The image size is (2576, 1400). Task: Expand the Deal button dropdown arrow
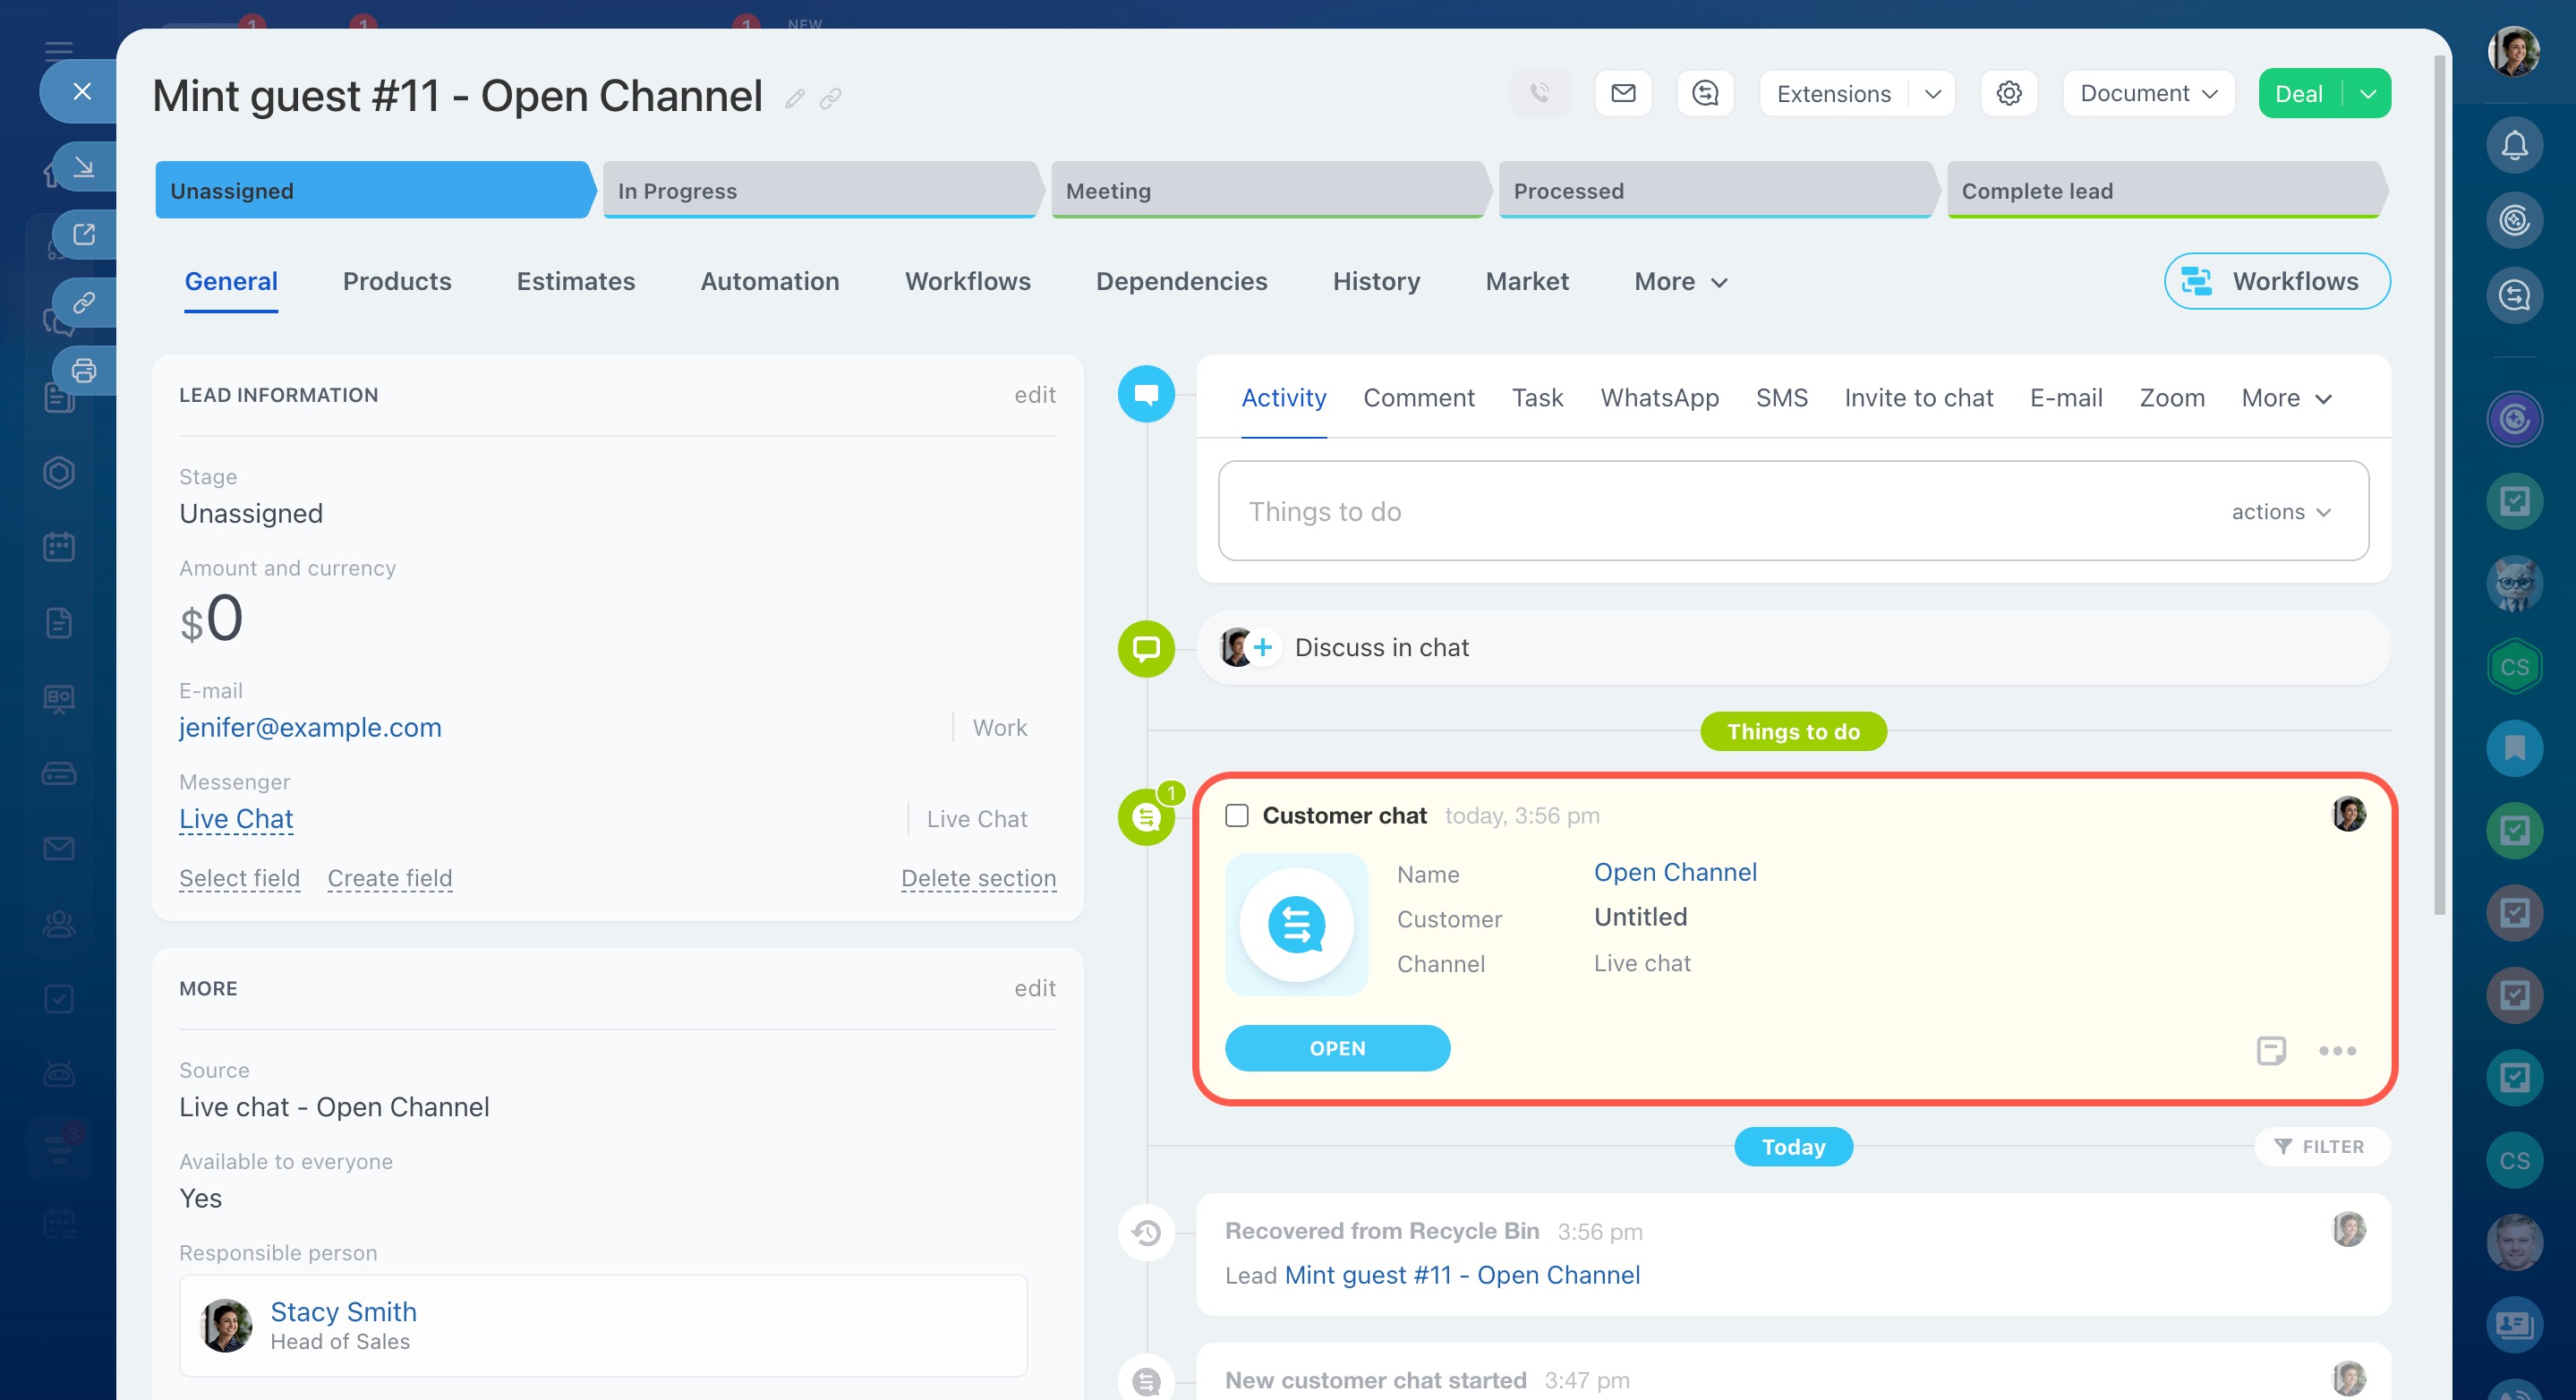tap(2368, 93)
